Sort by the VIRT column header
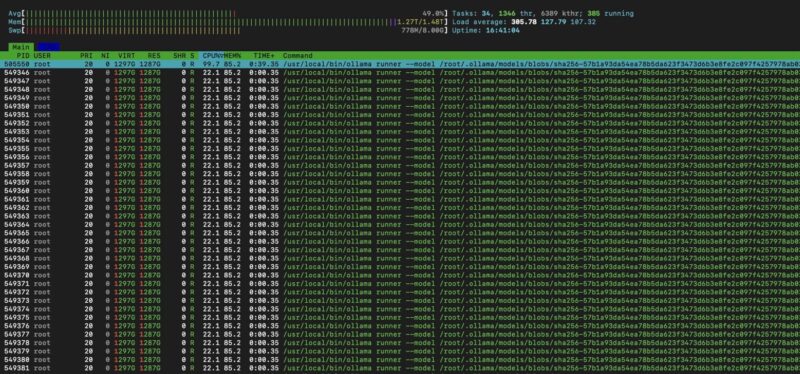 127,55
